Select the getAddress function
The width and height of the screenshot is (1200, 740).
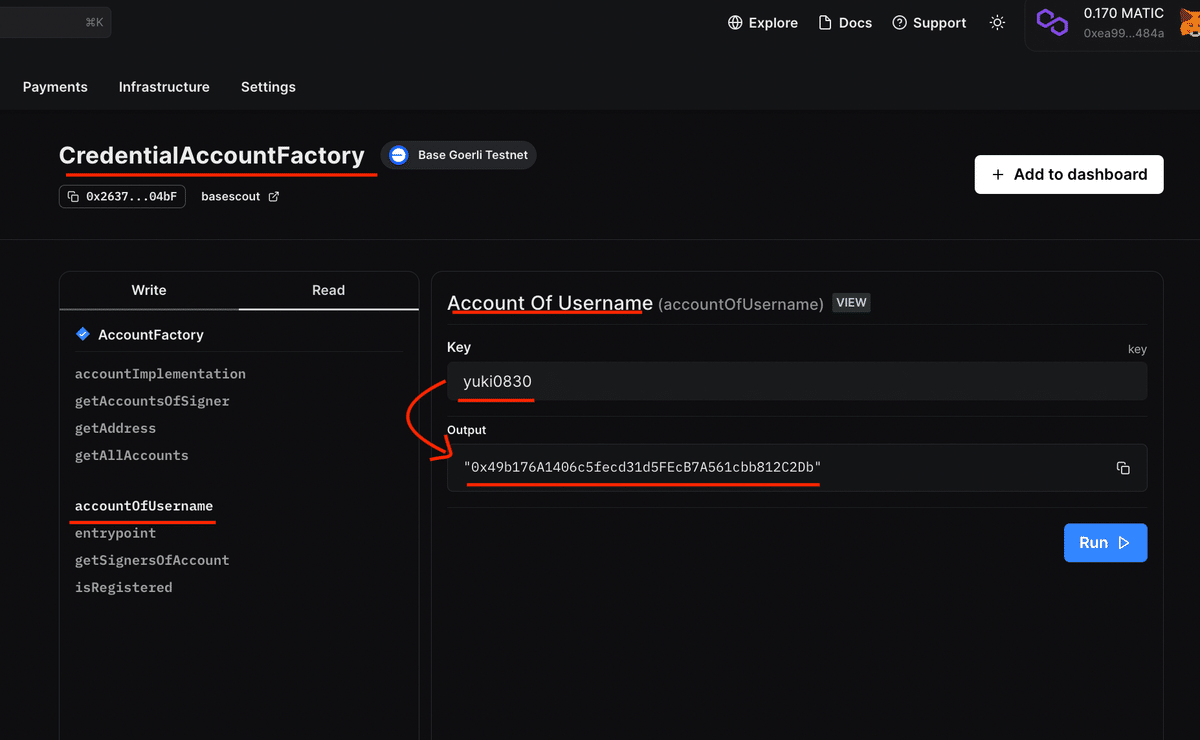pyautogui.click(x=115, y=428)
